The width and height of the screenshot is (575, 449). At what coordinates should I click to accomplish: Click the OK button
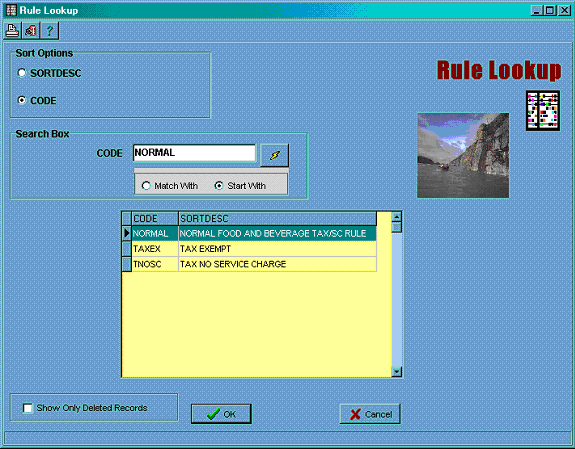pos(221,414)
